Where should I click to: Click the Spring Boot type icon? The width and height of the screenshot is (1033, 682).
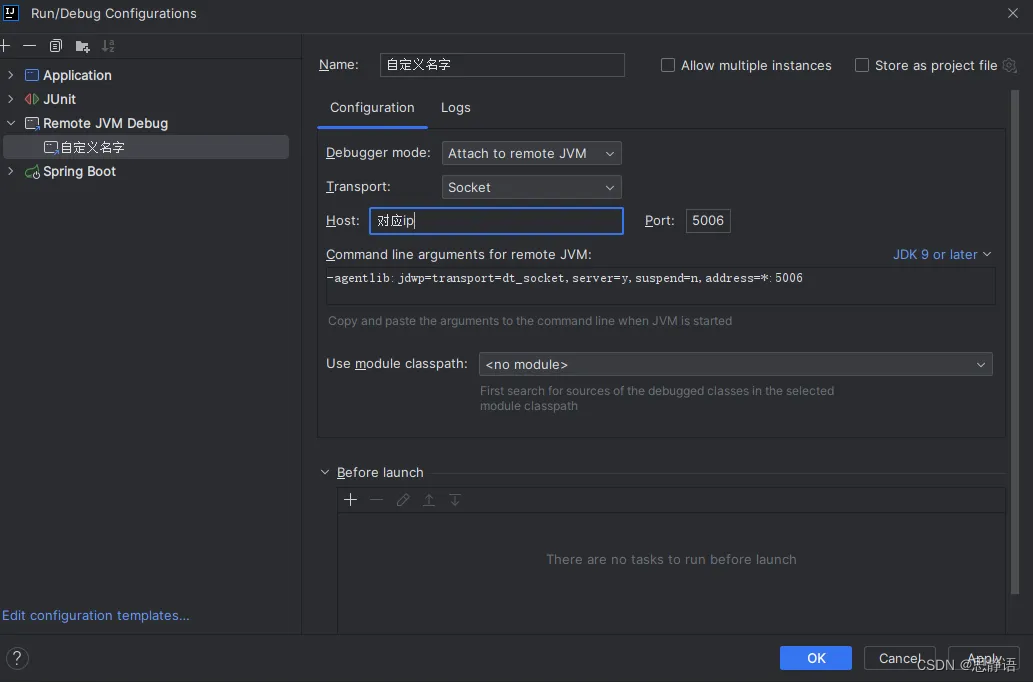pos(32,172)
